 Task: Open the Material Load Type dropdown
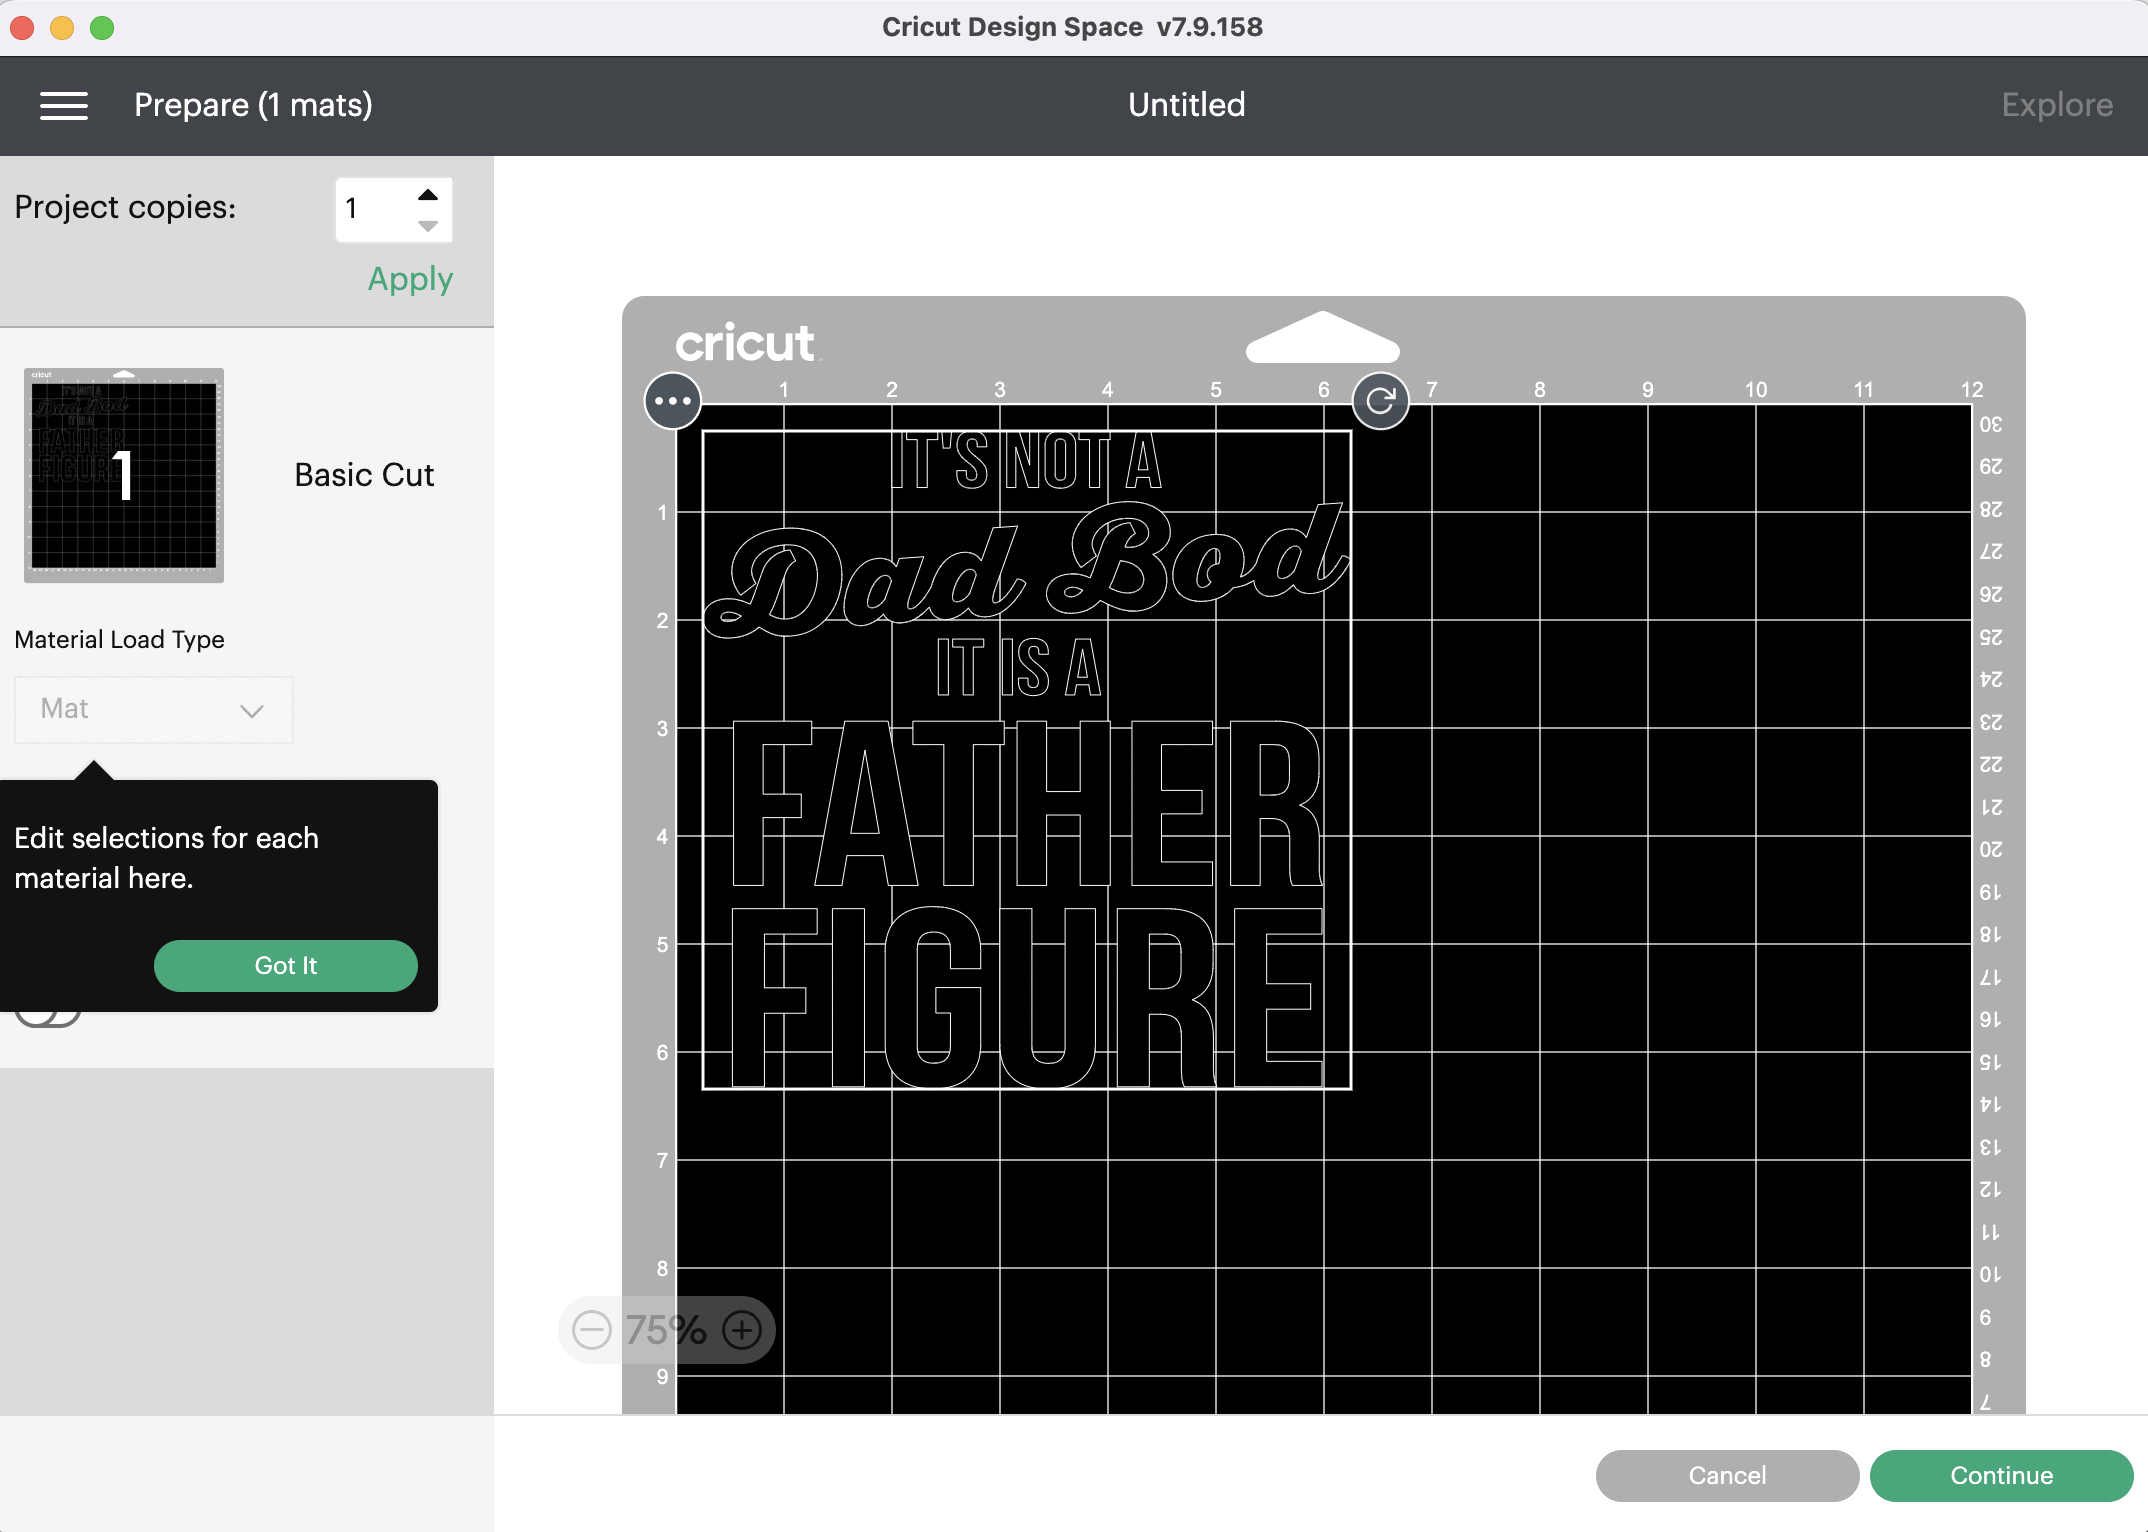(x=154, y=710)
